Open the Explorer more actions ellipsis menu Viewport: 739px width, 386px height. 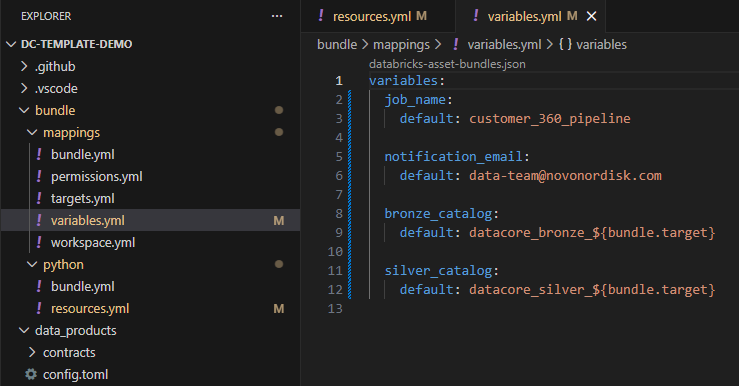[277, 16]
